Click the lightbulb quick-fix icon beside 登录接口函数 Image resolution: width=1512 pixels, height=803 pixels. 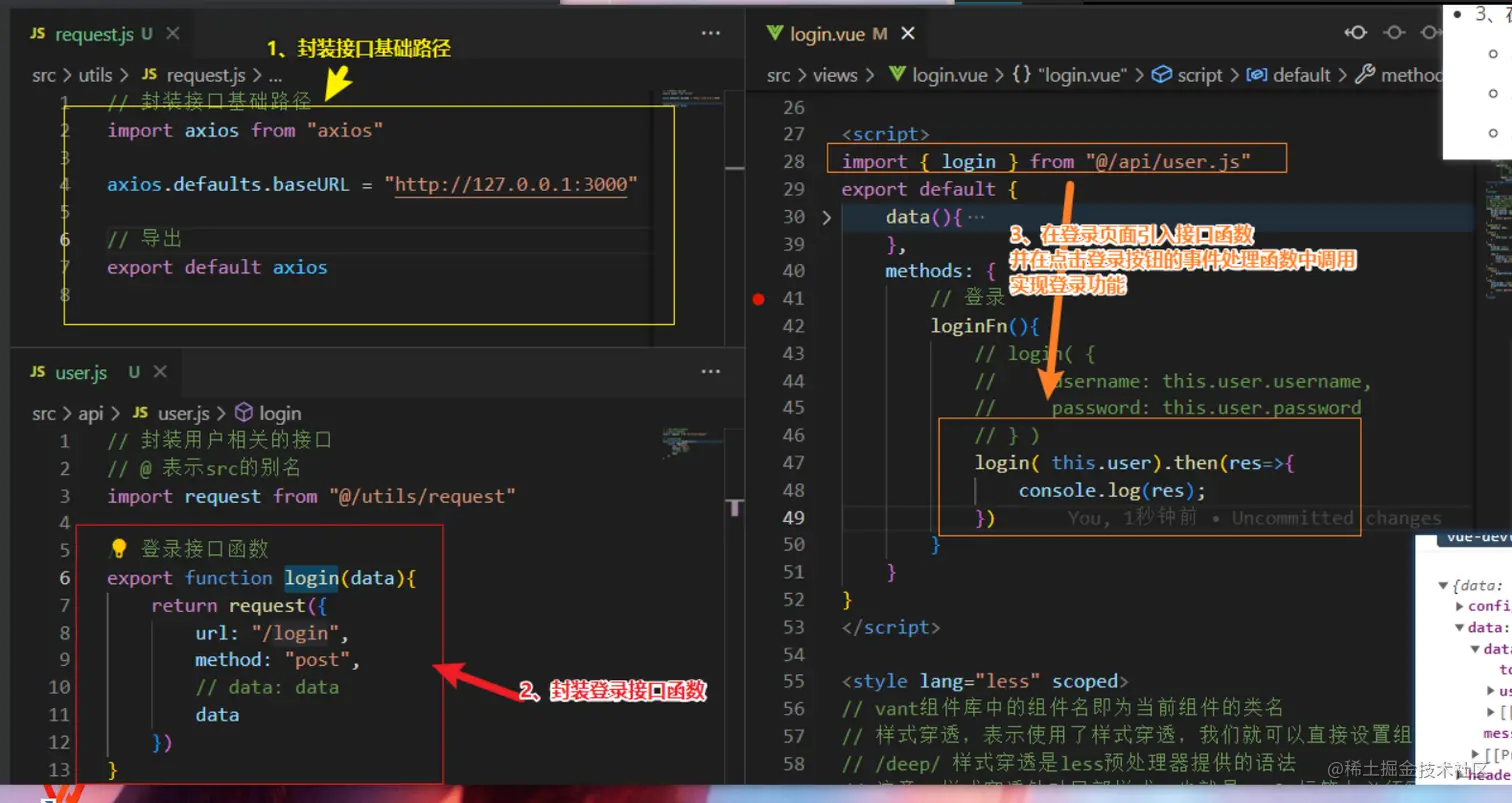(119, 549)
